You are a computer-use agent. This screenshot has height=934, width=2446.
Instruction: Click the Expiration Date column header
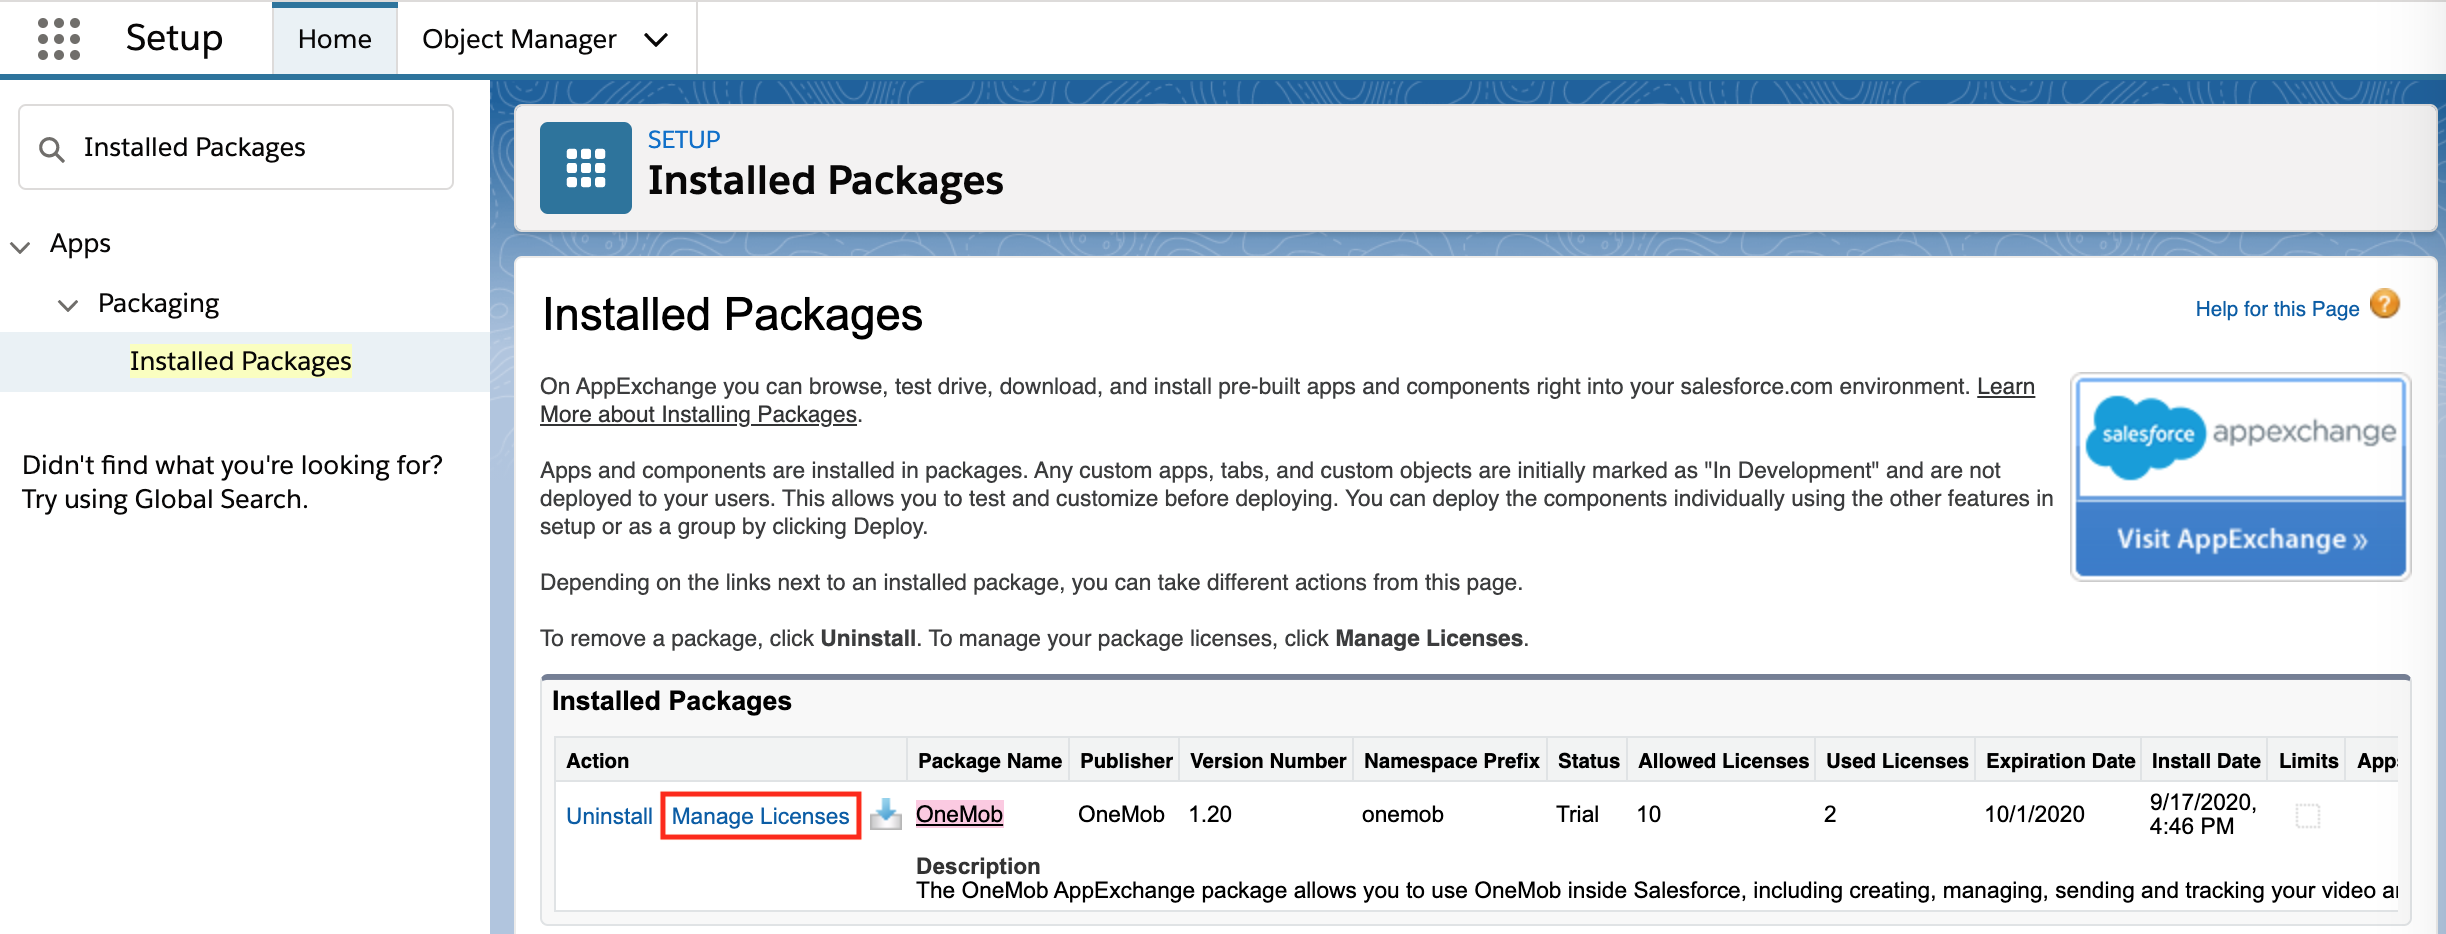tap(2060, 761)
